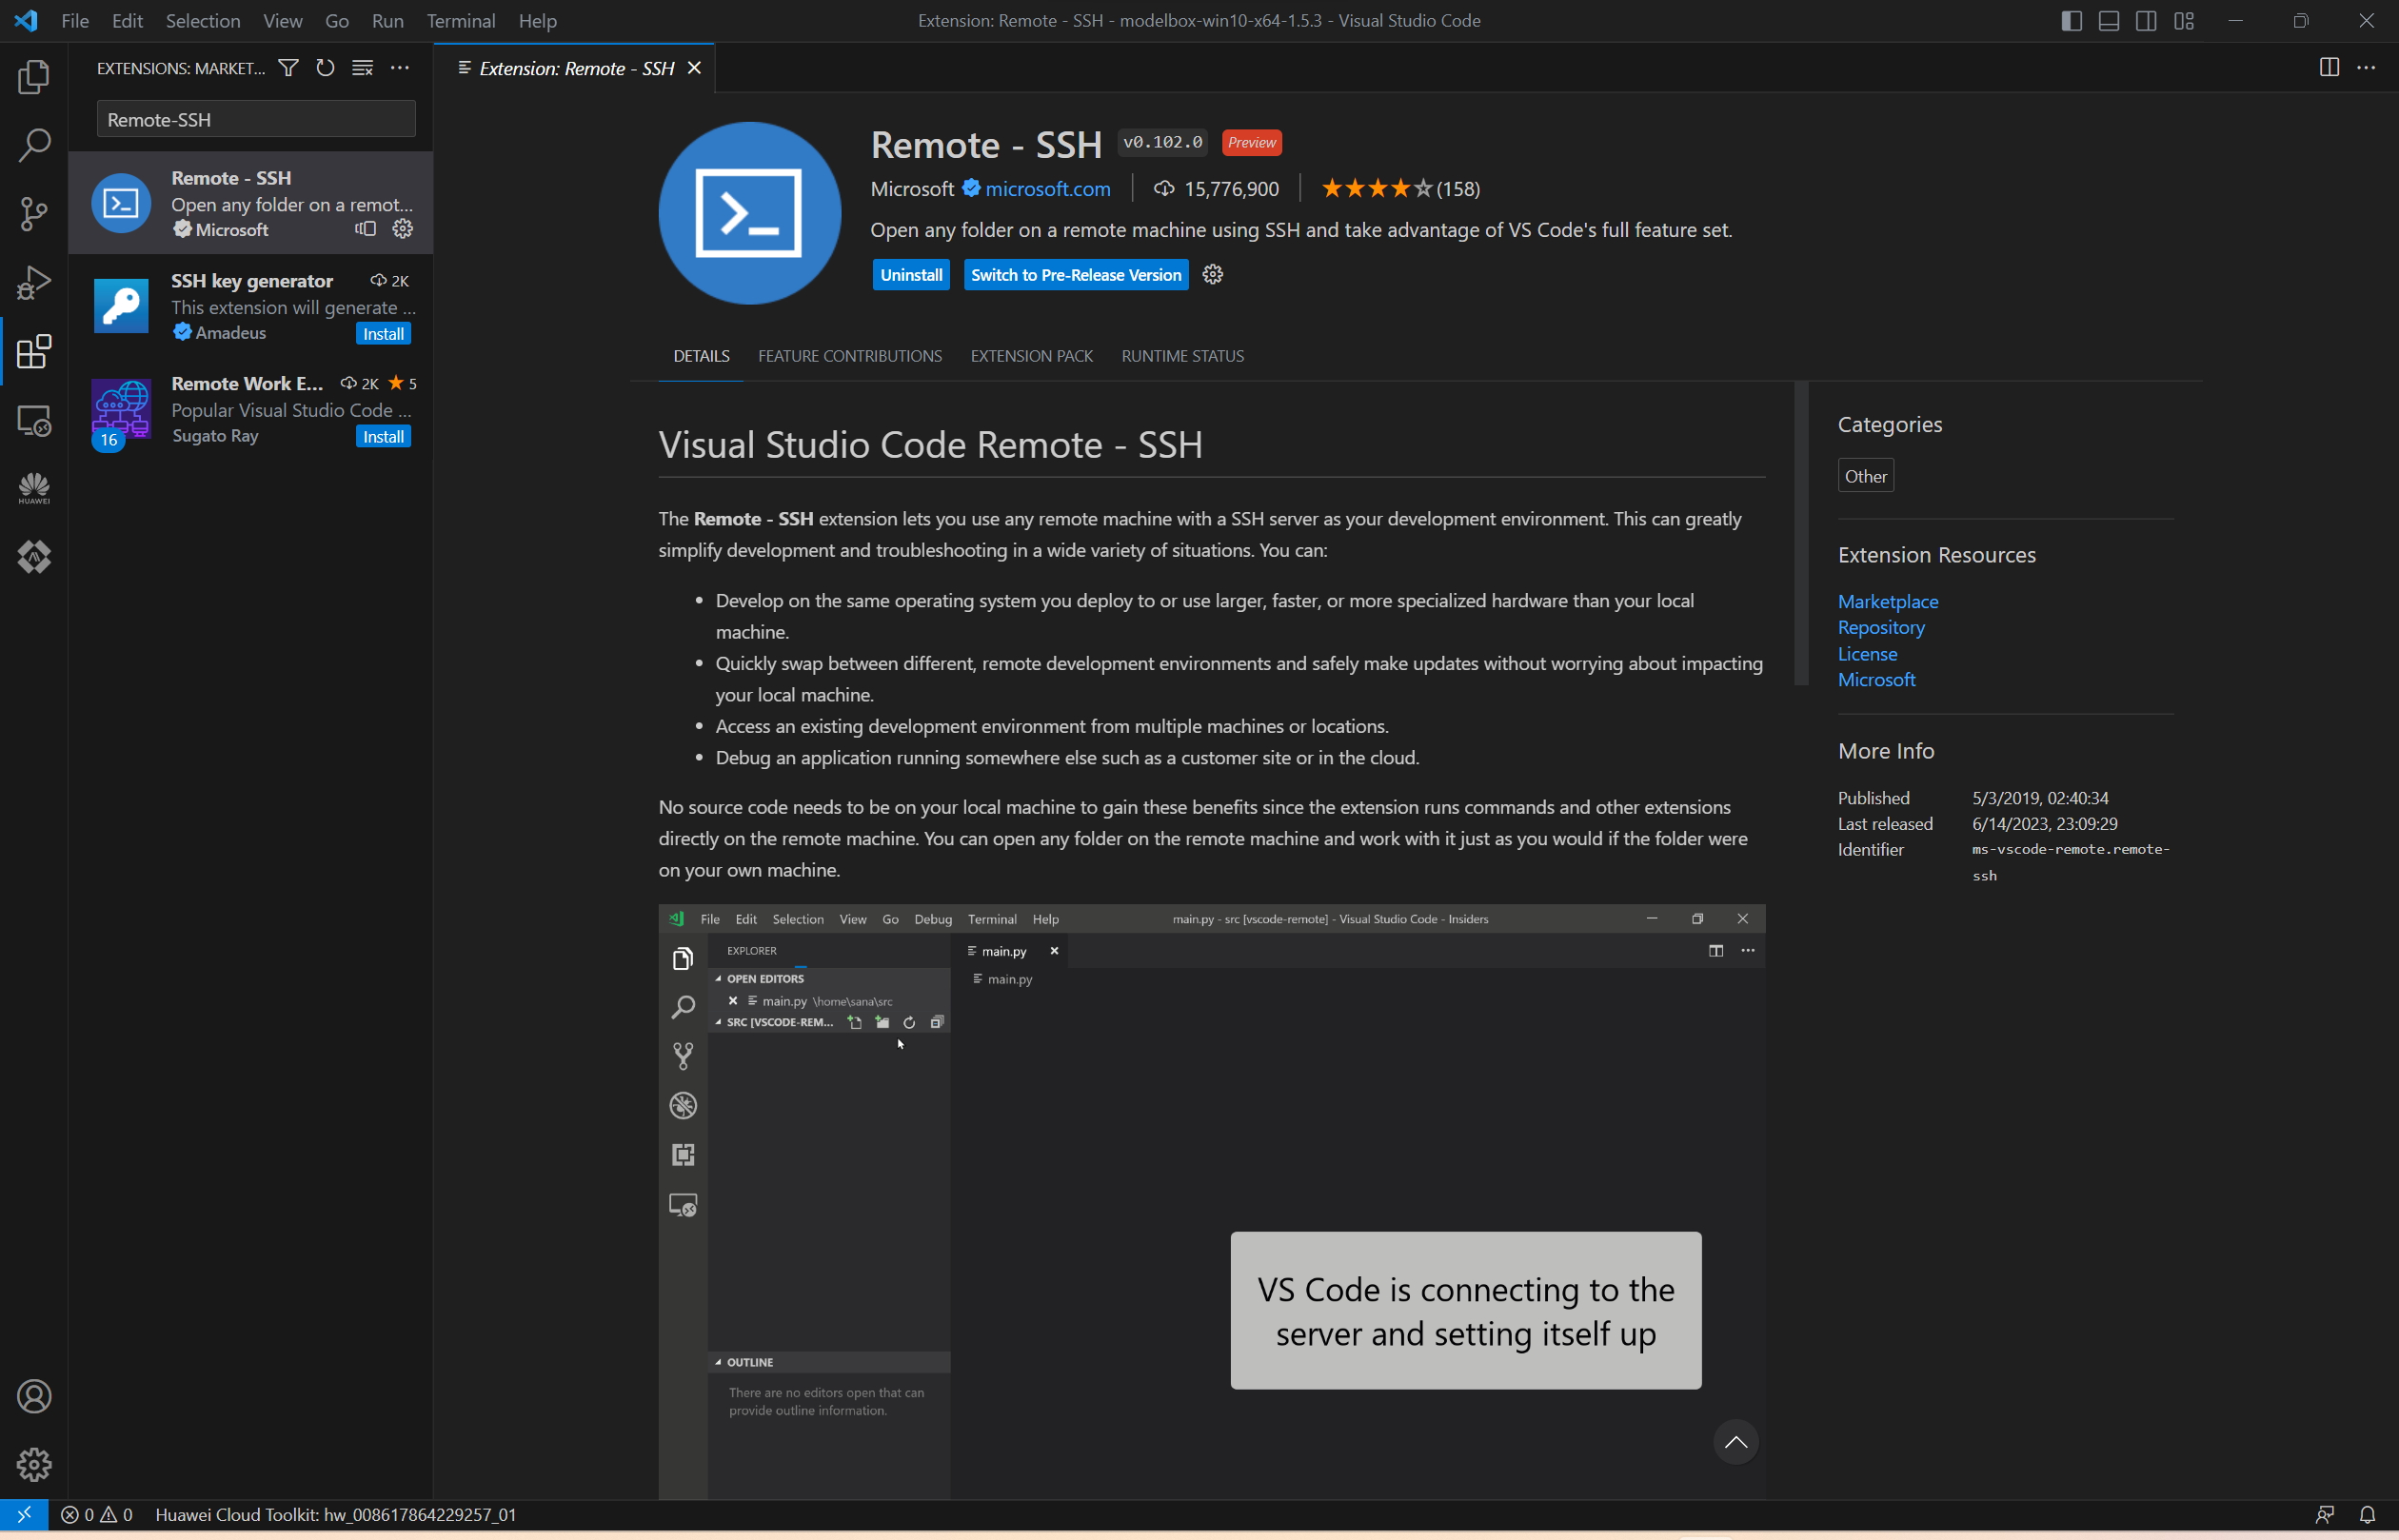Open Run and Debug view
Image resolution: width=2399 pixels, height=1540 pixels.
34,282
